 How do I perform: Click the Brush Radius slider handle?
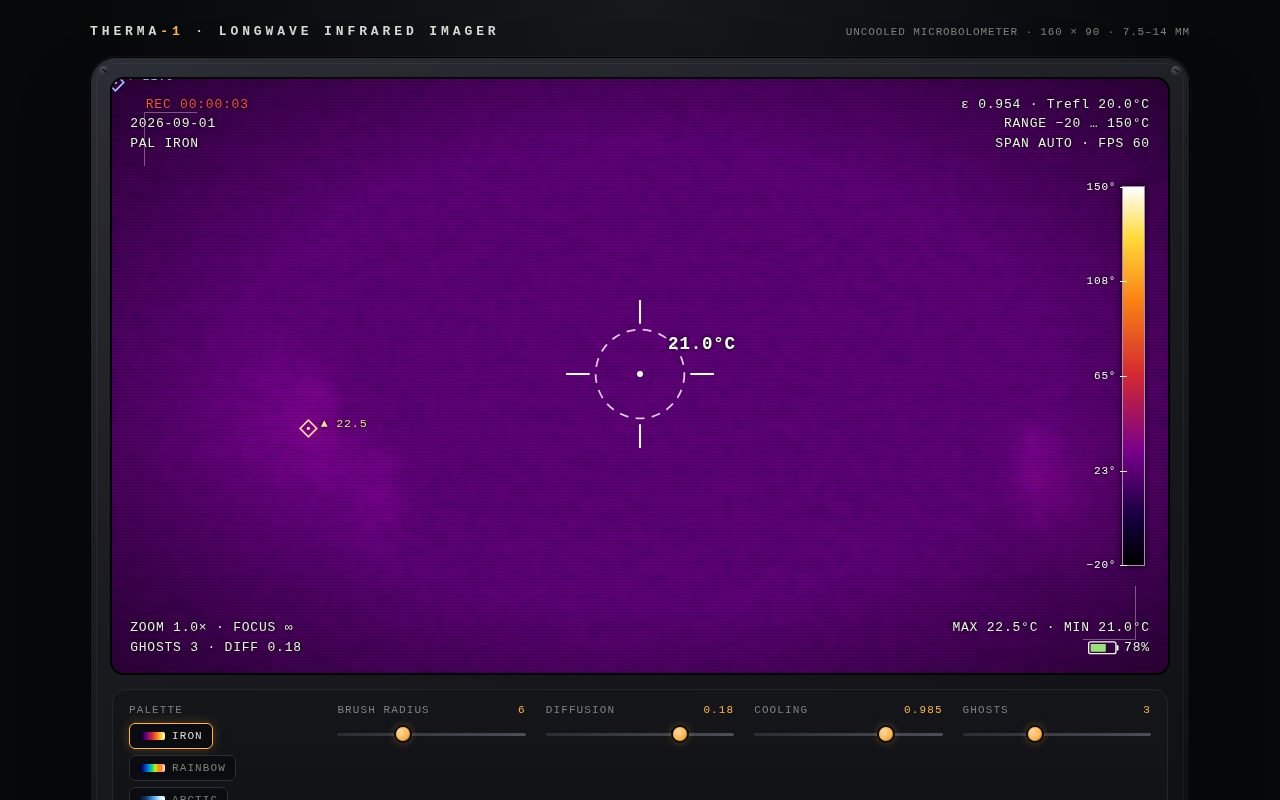coord(403,734)
